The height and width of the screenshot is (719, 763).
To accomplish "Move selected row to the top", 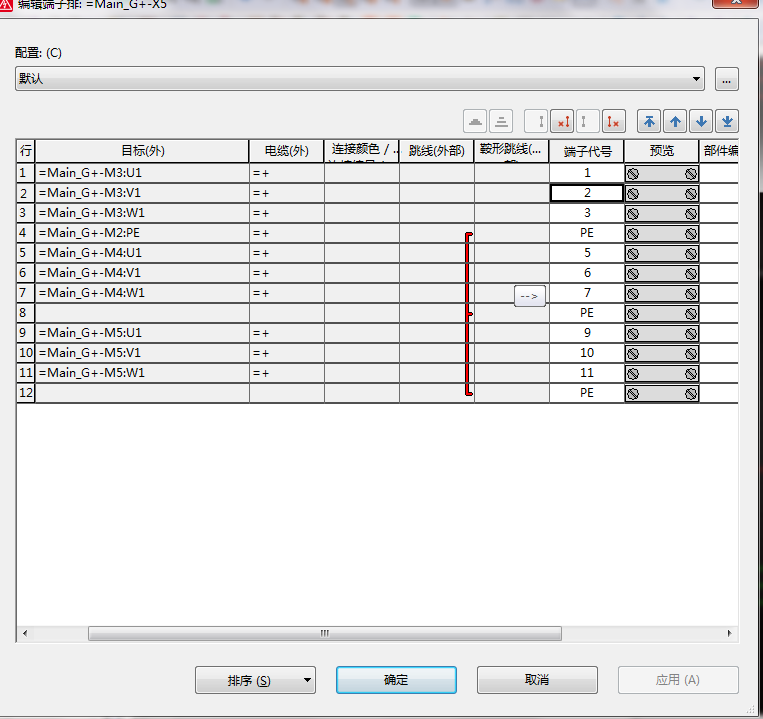I will [649, 121].
